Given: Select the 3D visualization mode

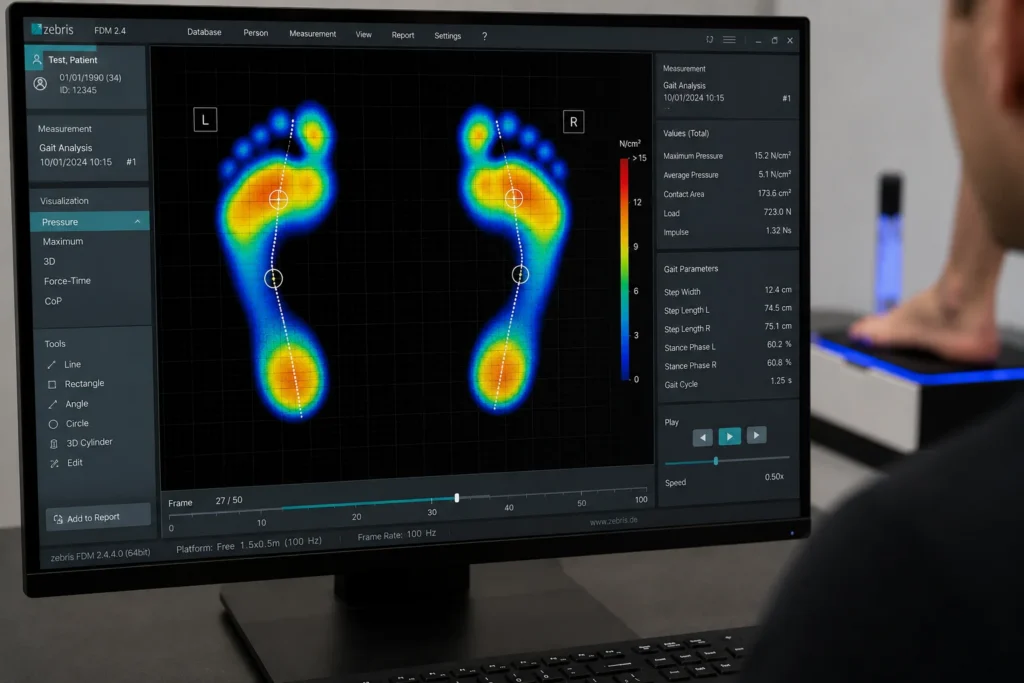Looking at the screenshot, I should point(49,261).
